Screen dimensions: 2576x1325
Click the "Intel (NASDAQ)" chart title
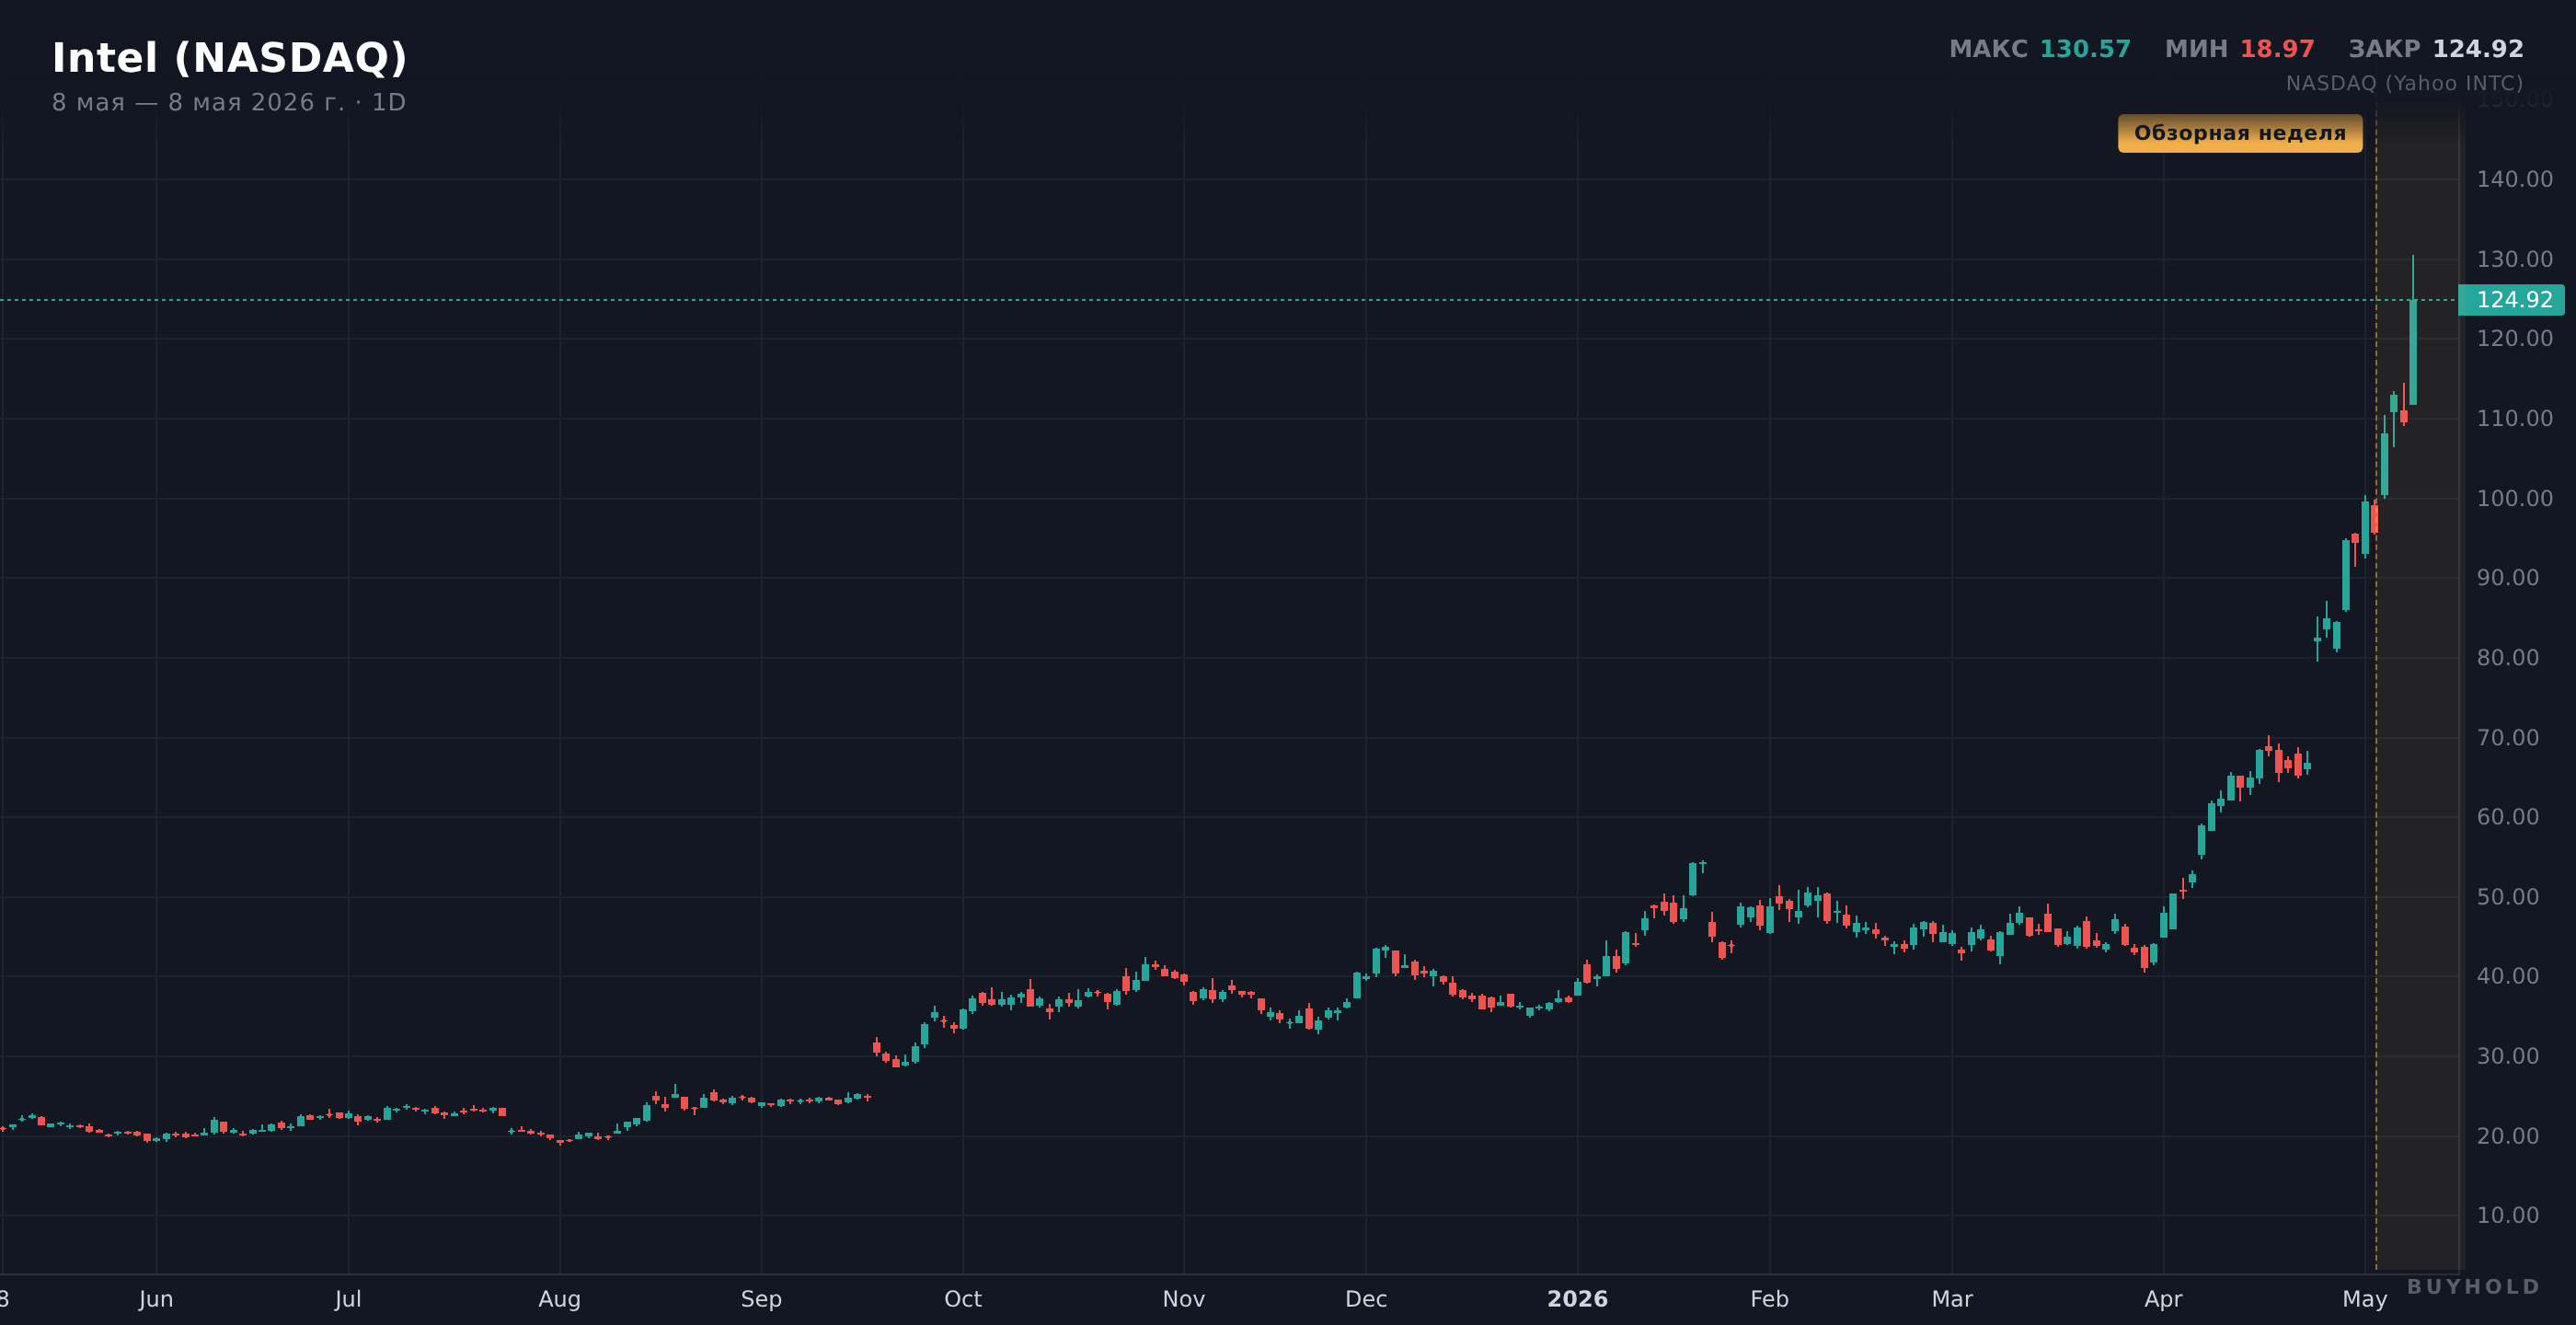[229, 58]
